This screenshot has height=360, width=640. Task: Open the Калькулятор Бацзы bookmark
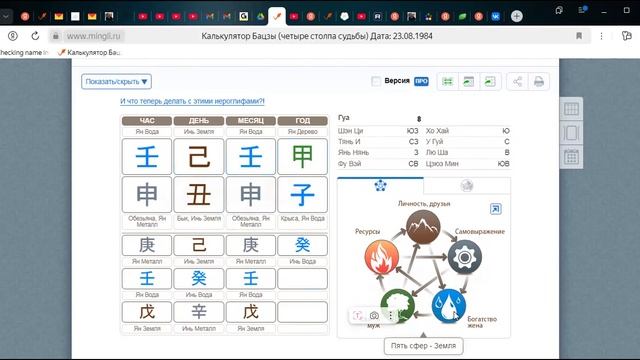[x=90, y=52]
